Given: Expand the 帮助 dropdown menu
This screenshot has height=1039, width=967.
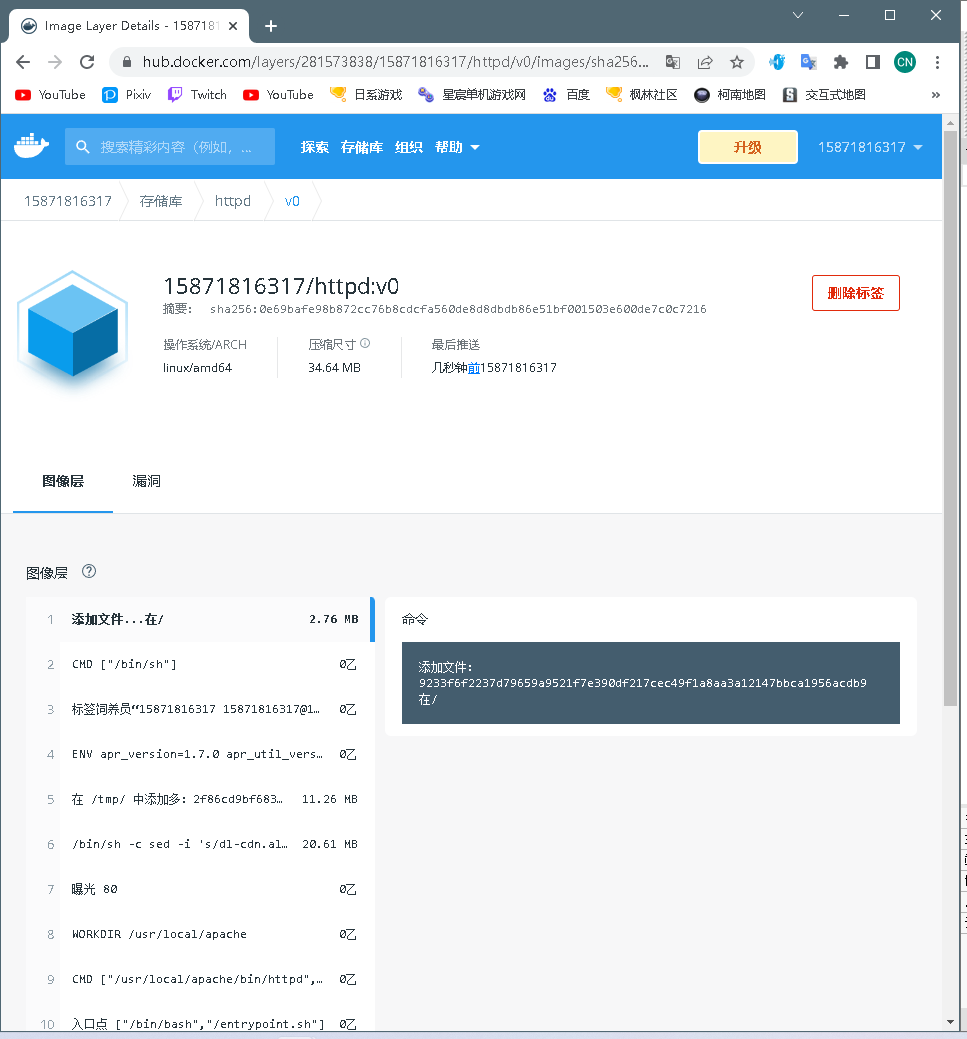Looking at the screenshot, I should [x=457, y=147].
